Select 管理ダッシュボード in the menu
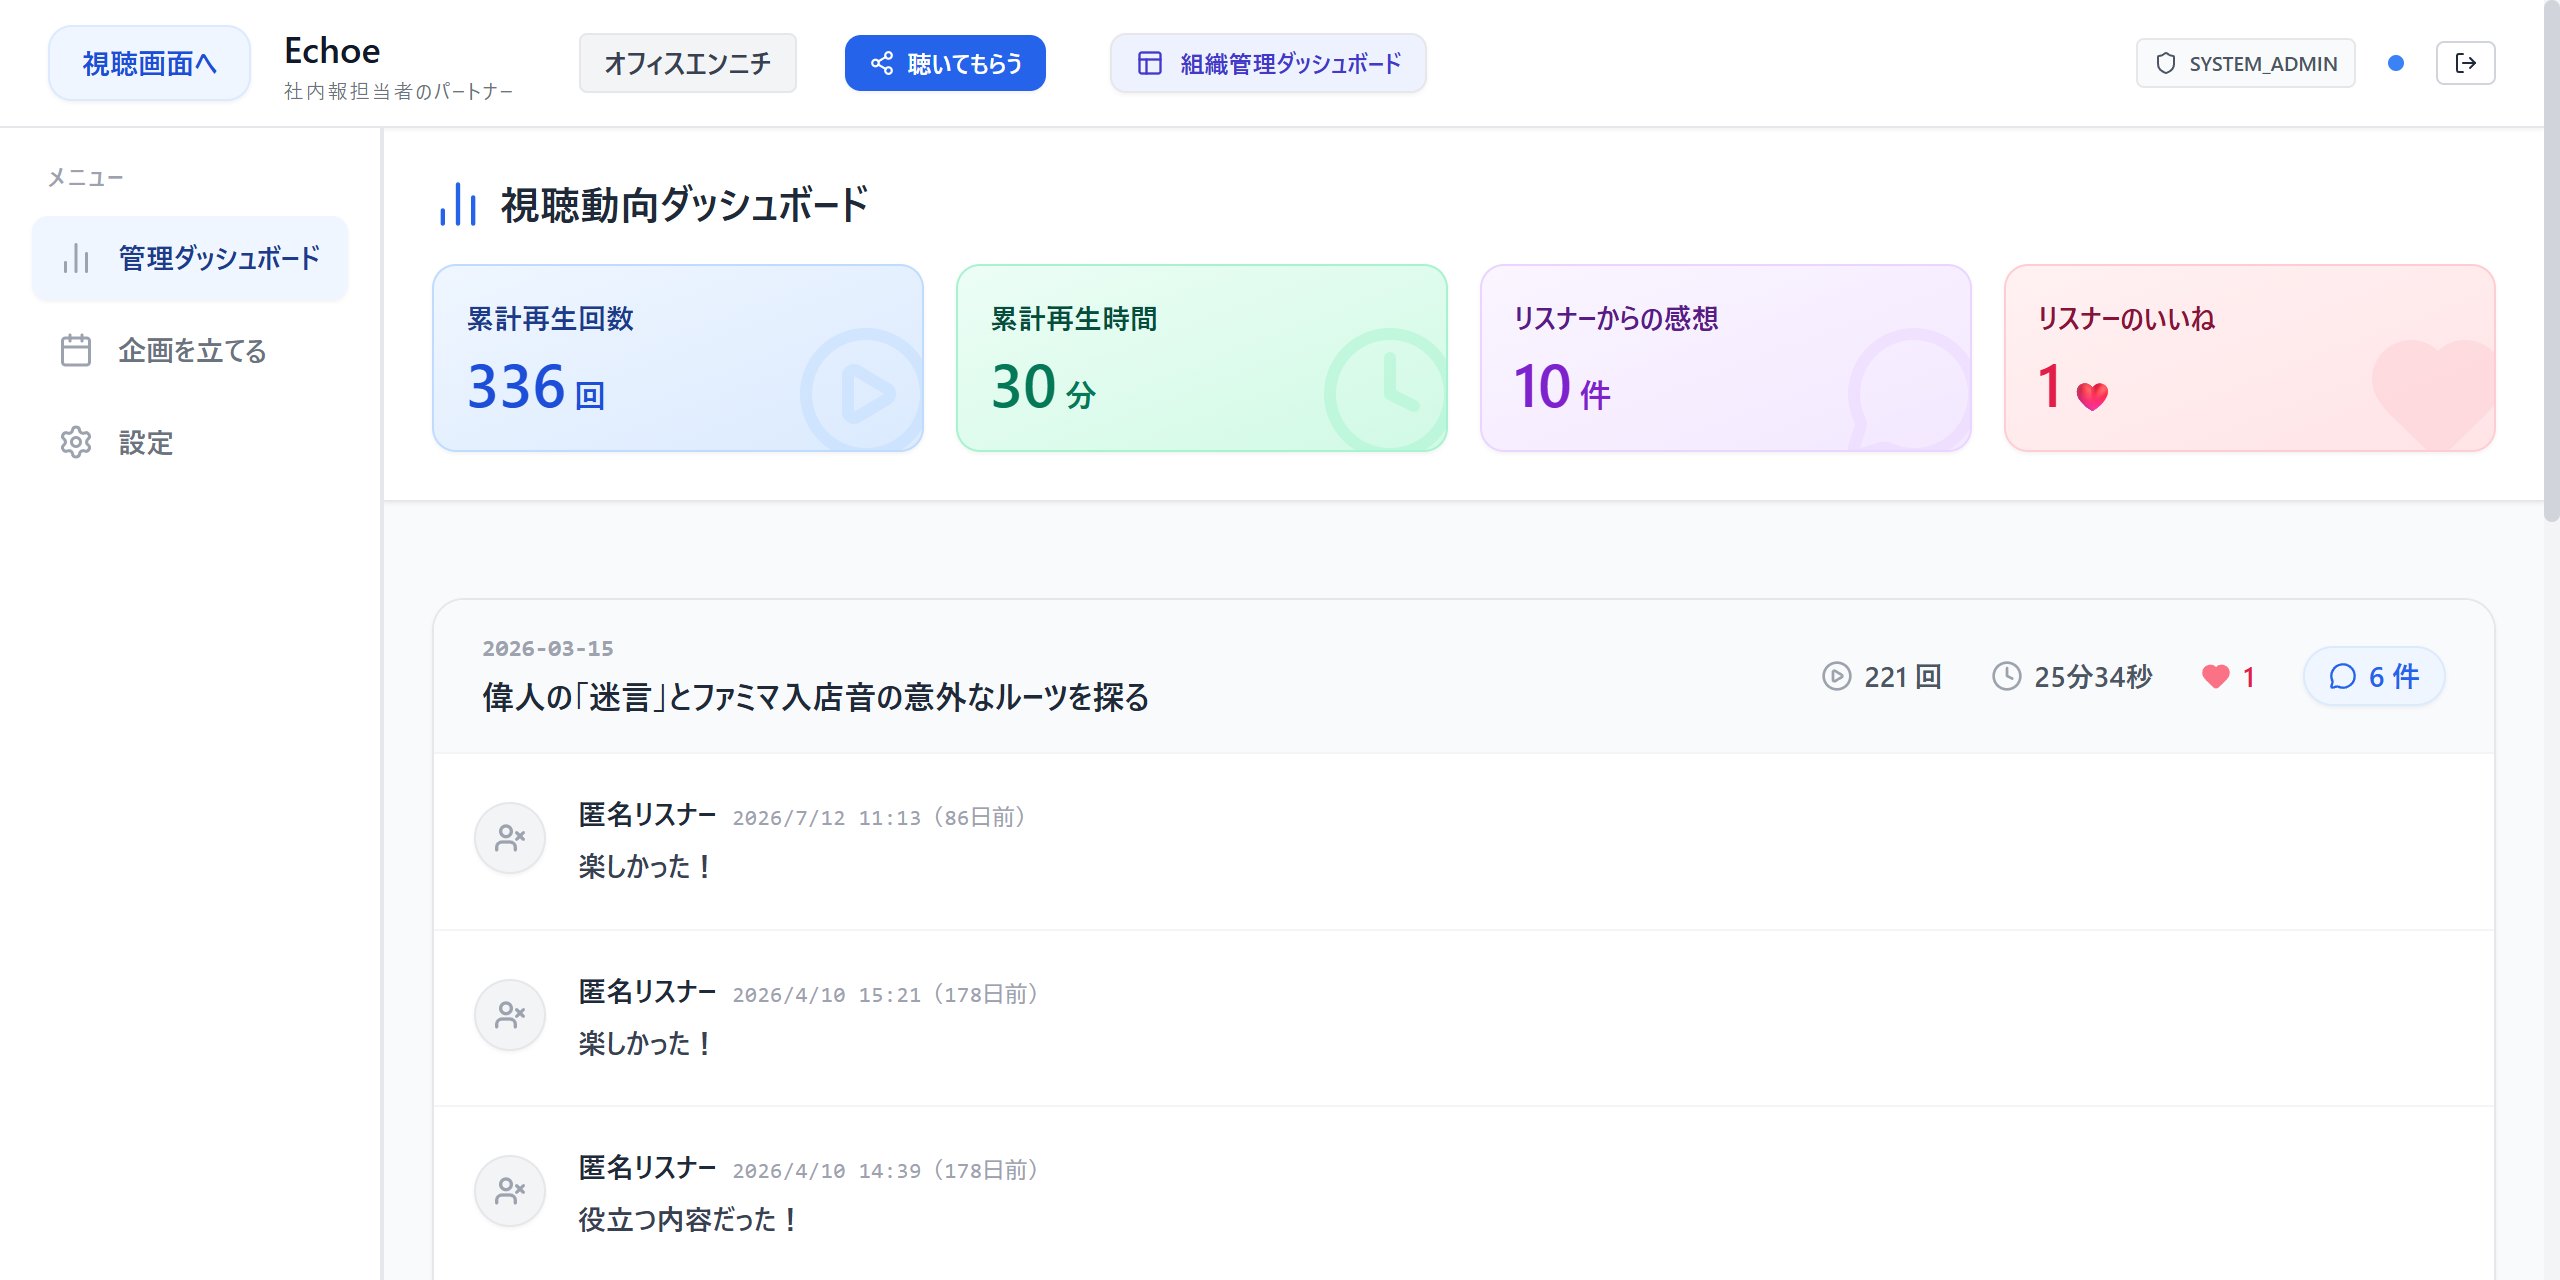 pos(190,258)
